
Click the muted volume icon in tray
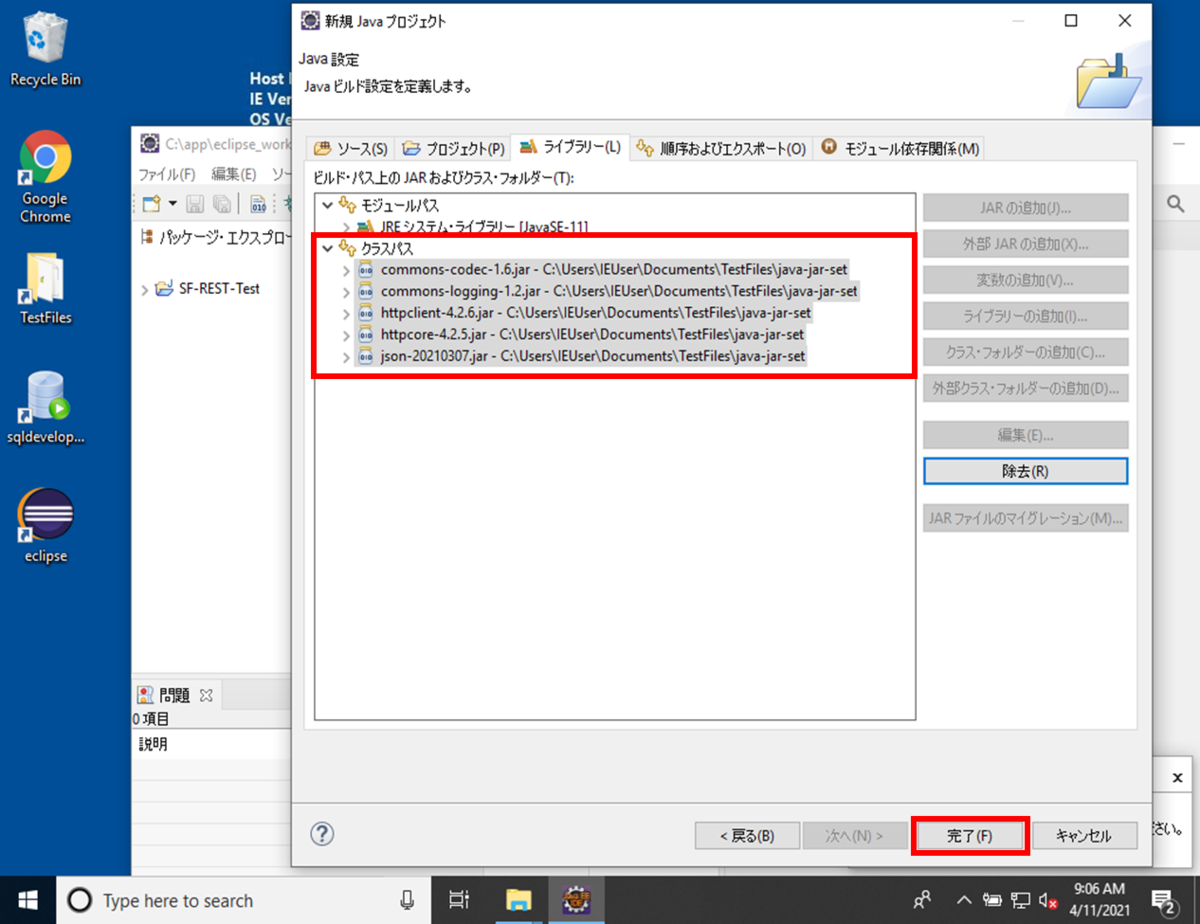point(1047,900)
